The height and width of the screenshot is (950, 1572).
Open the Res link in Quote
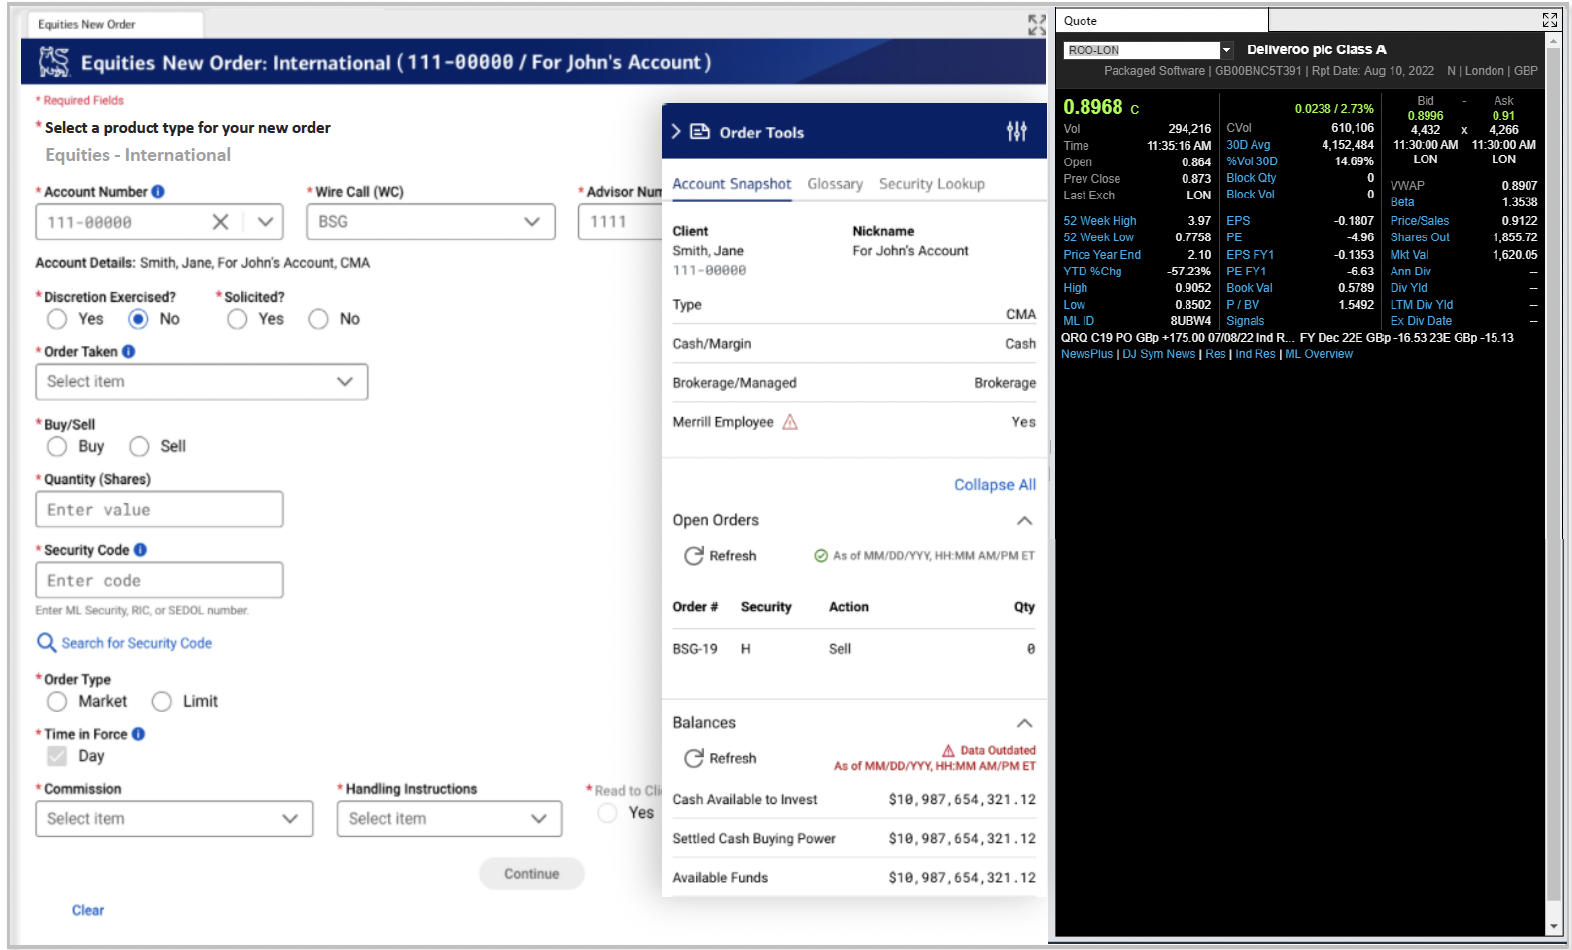pos(1215,354)
